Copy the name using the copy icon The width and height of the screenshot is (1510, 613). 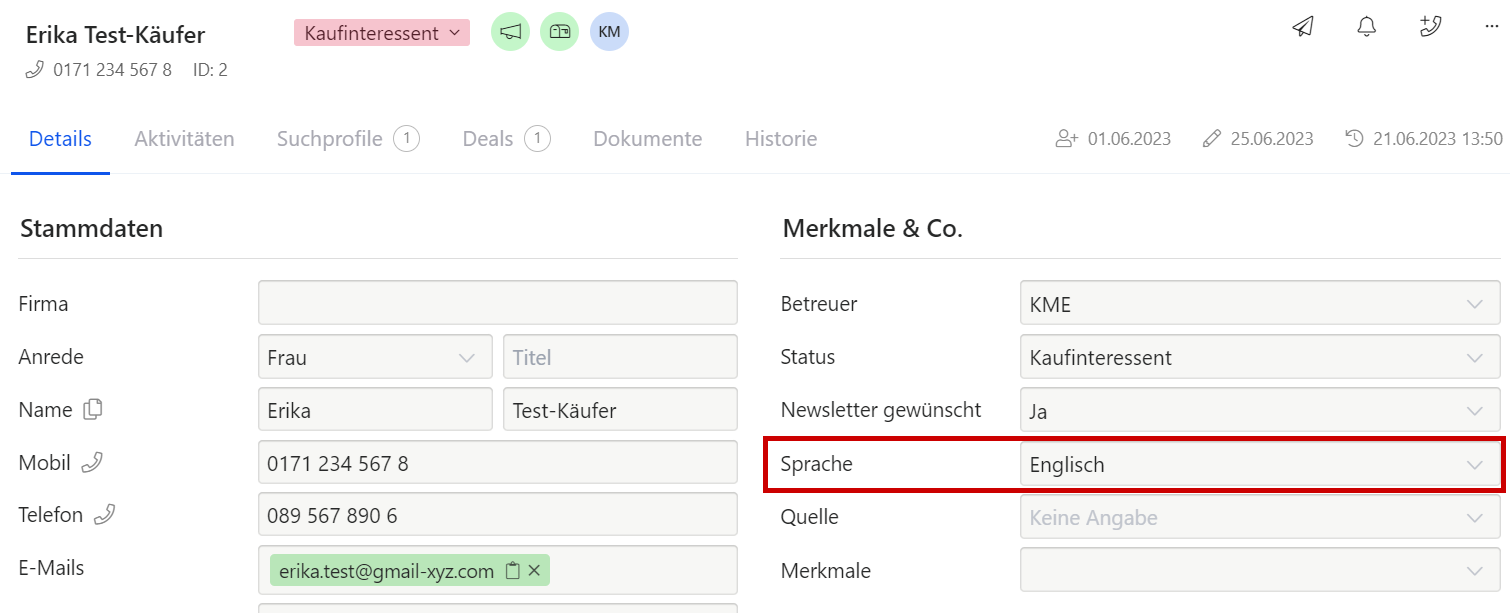click(x=93, y=409)
